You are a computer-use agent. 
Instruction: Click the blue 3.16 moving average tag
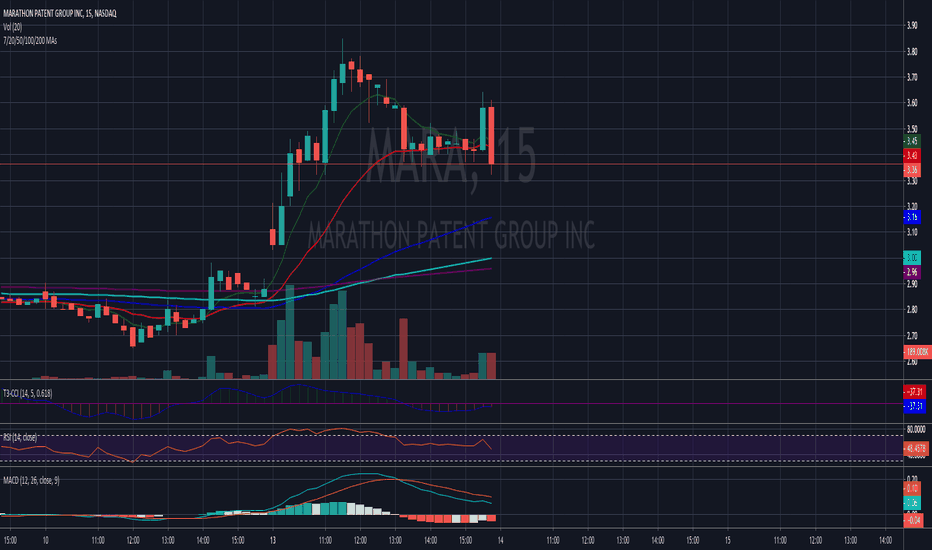pos(912,217)
